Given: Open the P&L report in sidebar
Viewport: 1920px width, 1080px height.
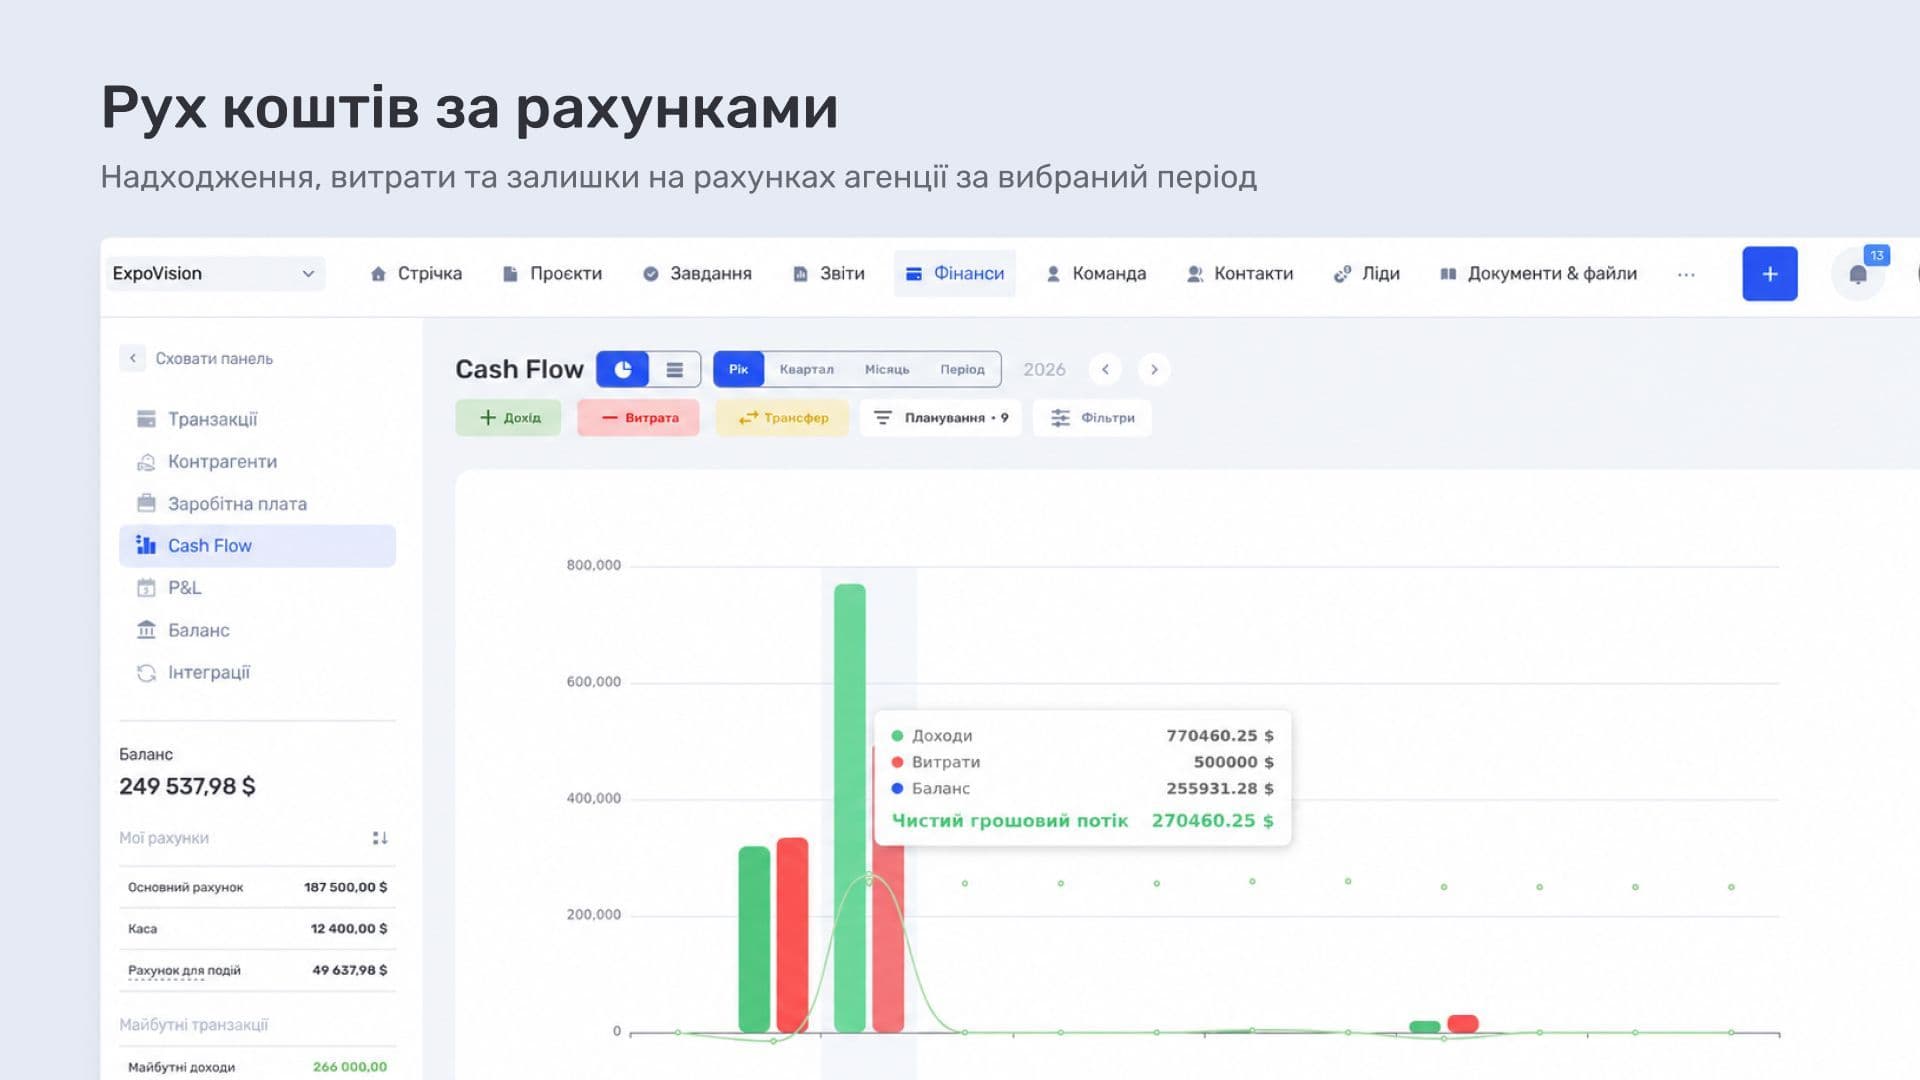Looking at the screenshot, I should coord(257,588).
